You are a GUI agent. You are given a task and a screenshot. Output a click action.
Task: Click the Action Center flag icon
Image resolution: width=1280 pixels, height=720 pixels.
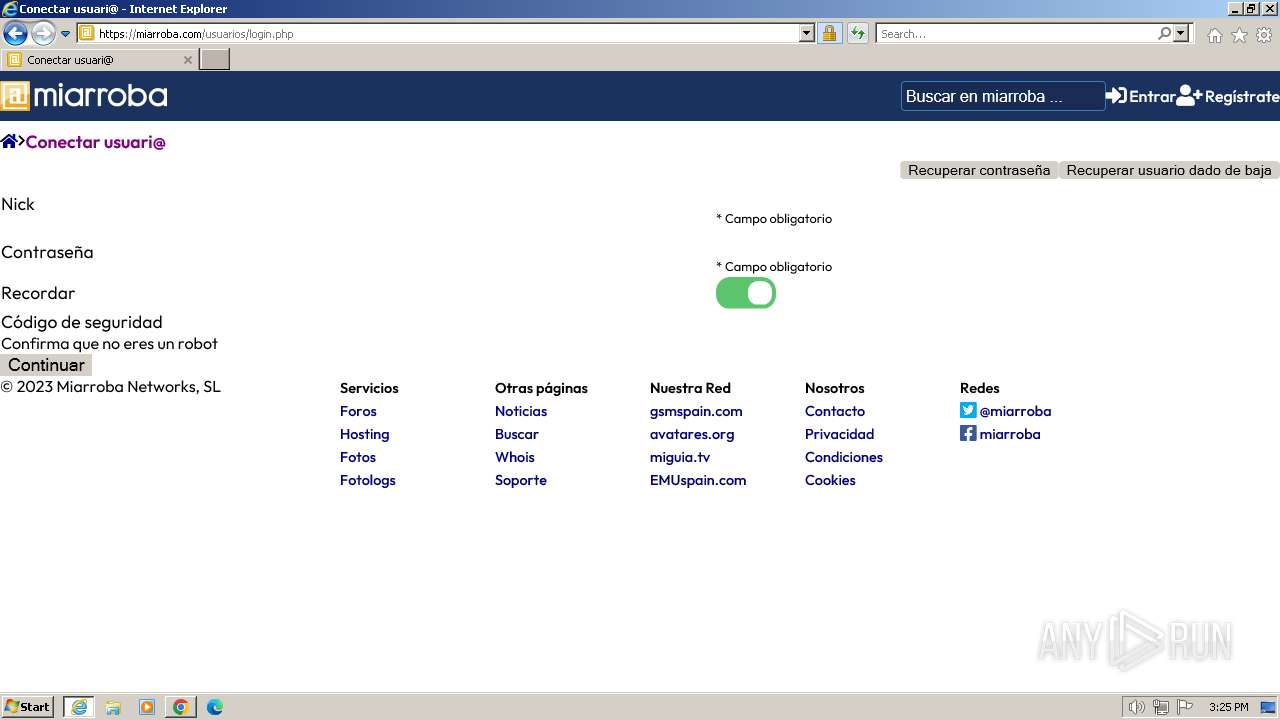[1185, 707]
